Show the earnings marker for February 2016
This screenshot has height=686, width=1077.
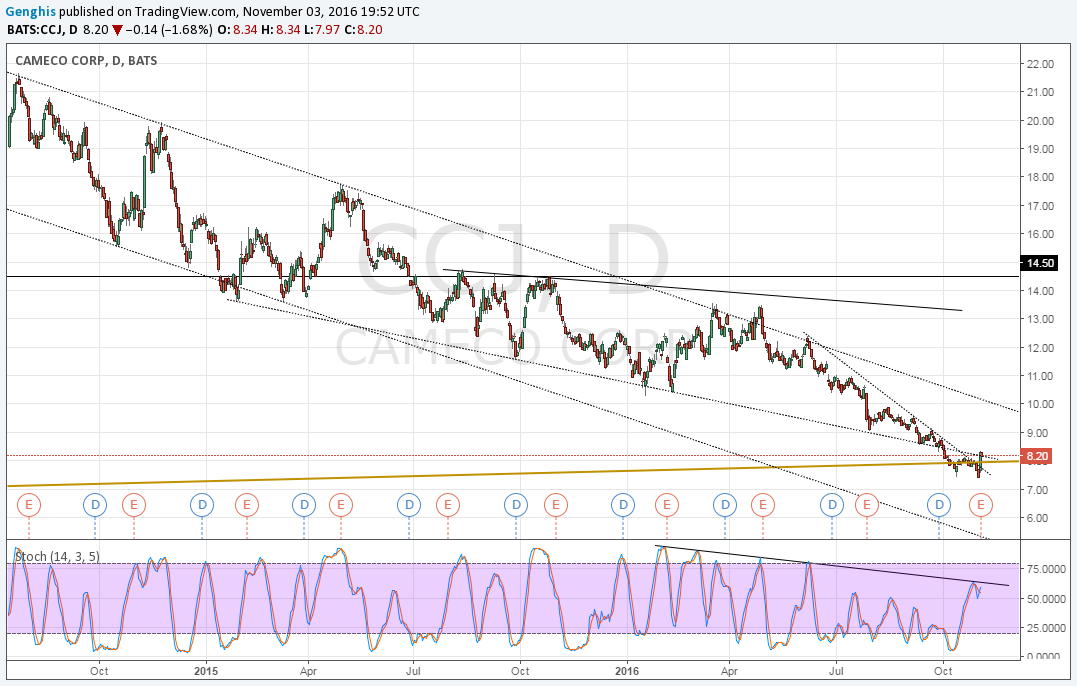(x=666, y=505)
